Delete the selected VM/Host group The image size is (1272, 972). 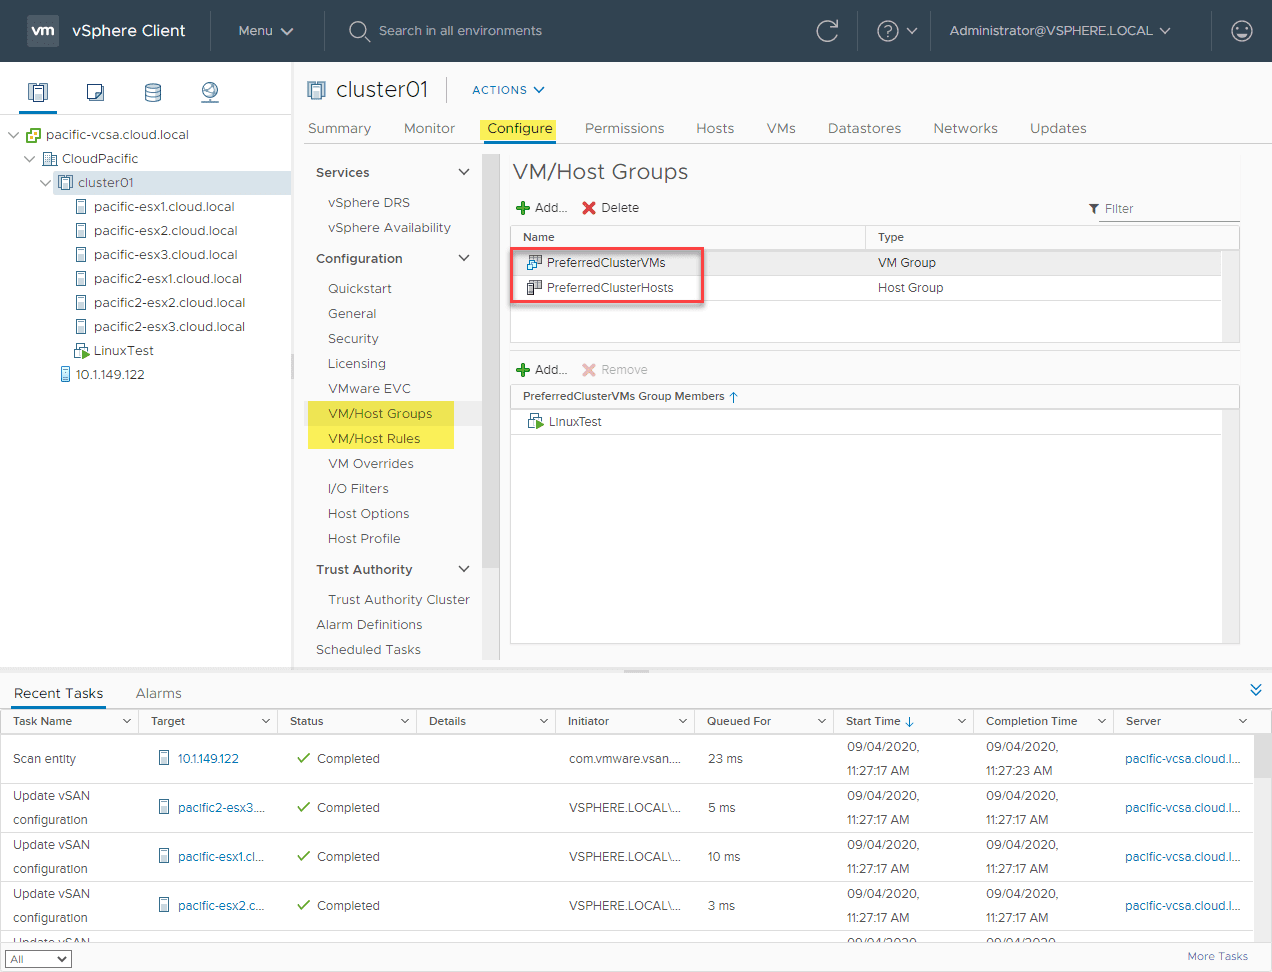[610, 208]
